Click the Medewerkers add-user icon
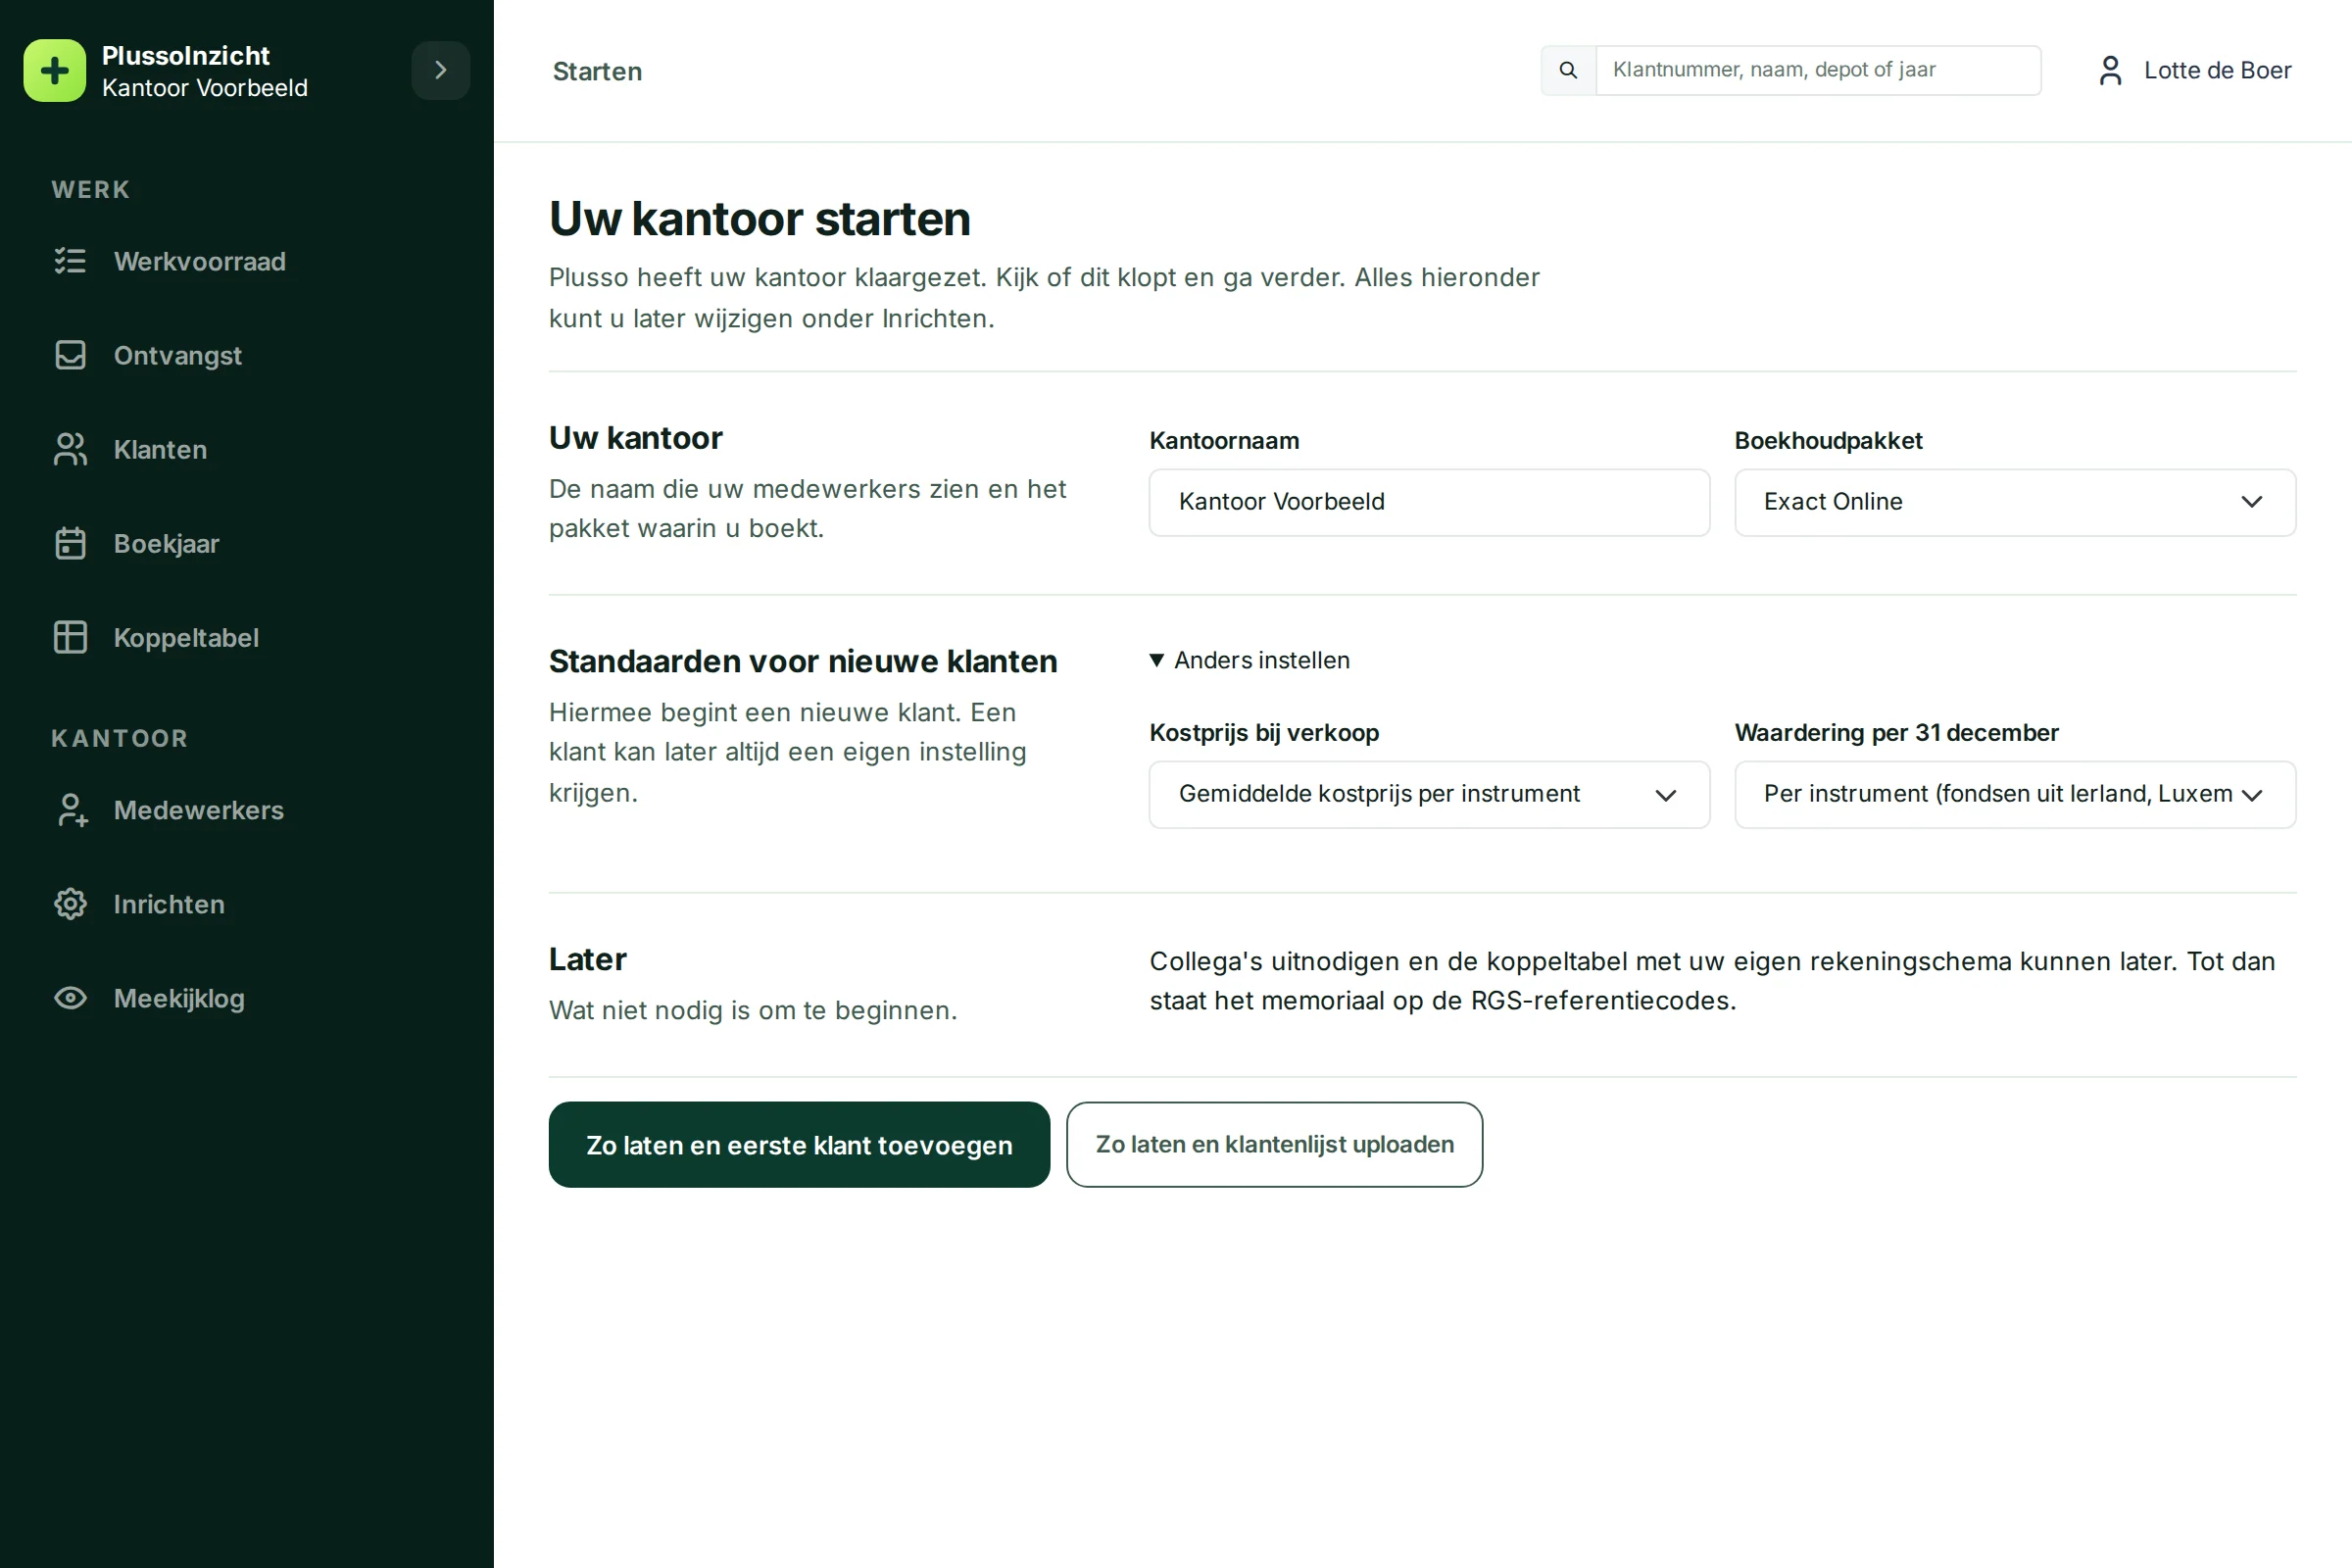 pyautogui.click(x=70, y=810)
